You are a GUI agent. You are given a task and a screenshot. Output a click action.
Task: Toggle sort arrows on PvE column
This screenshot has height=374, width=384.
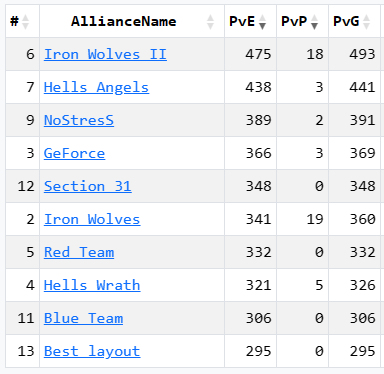[x=262, y=22]
